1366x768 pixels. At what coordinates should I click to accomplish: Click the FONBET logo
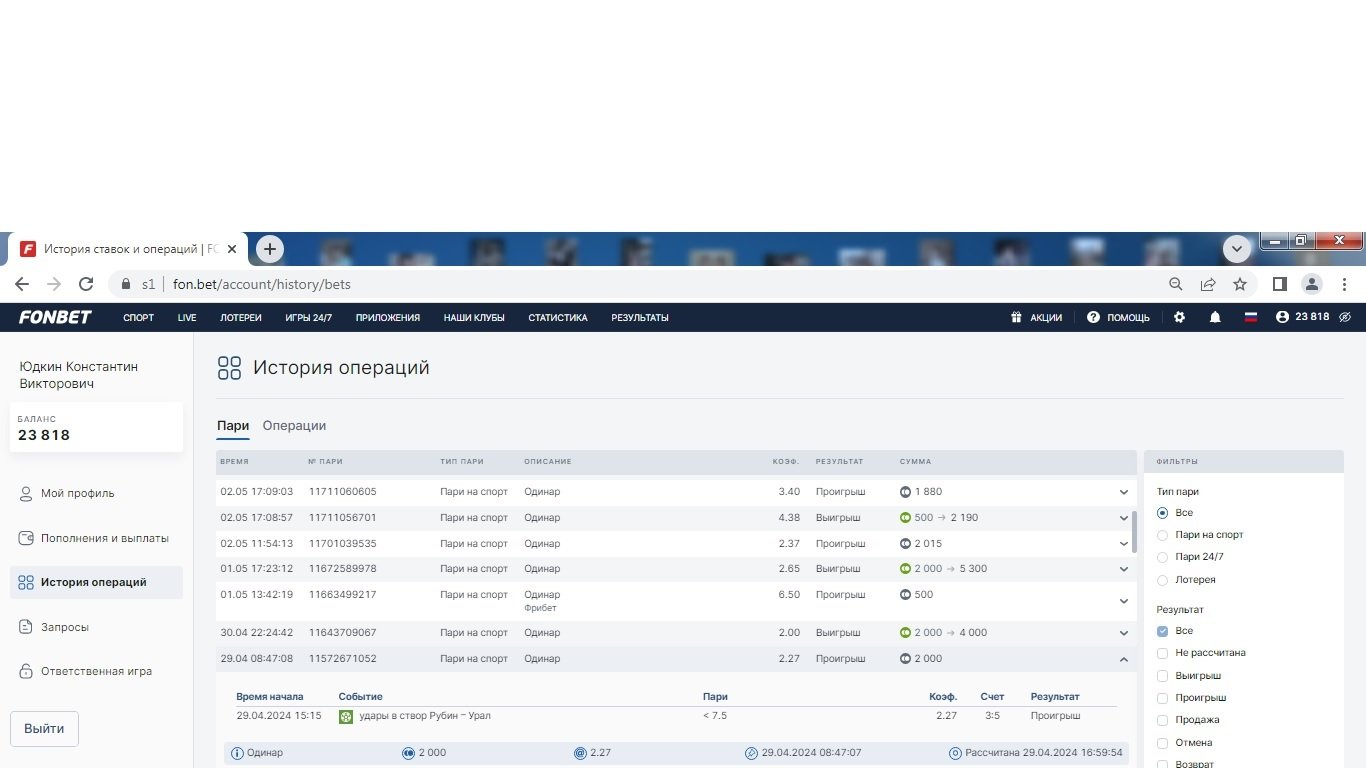(x=55, y=317)
